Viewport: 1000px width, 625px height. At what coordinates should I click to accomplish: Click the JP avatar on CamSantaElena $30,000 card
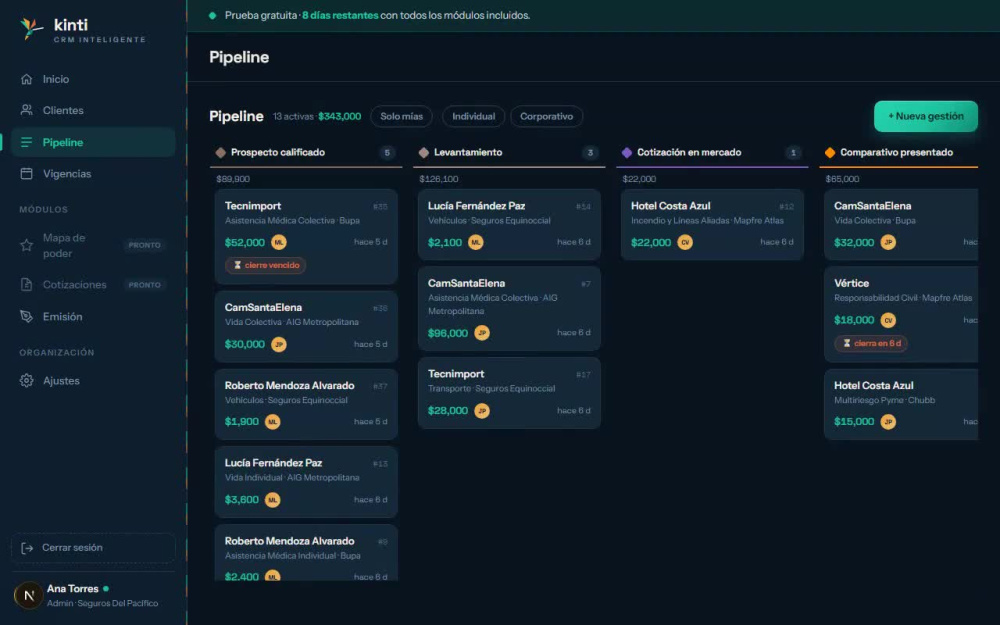[x=279, y=344]
